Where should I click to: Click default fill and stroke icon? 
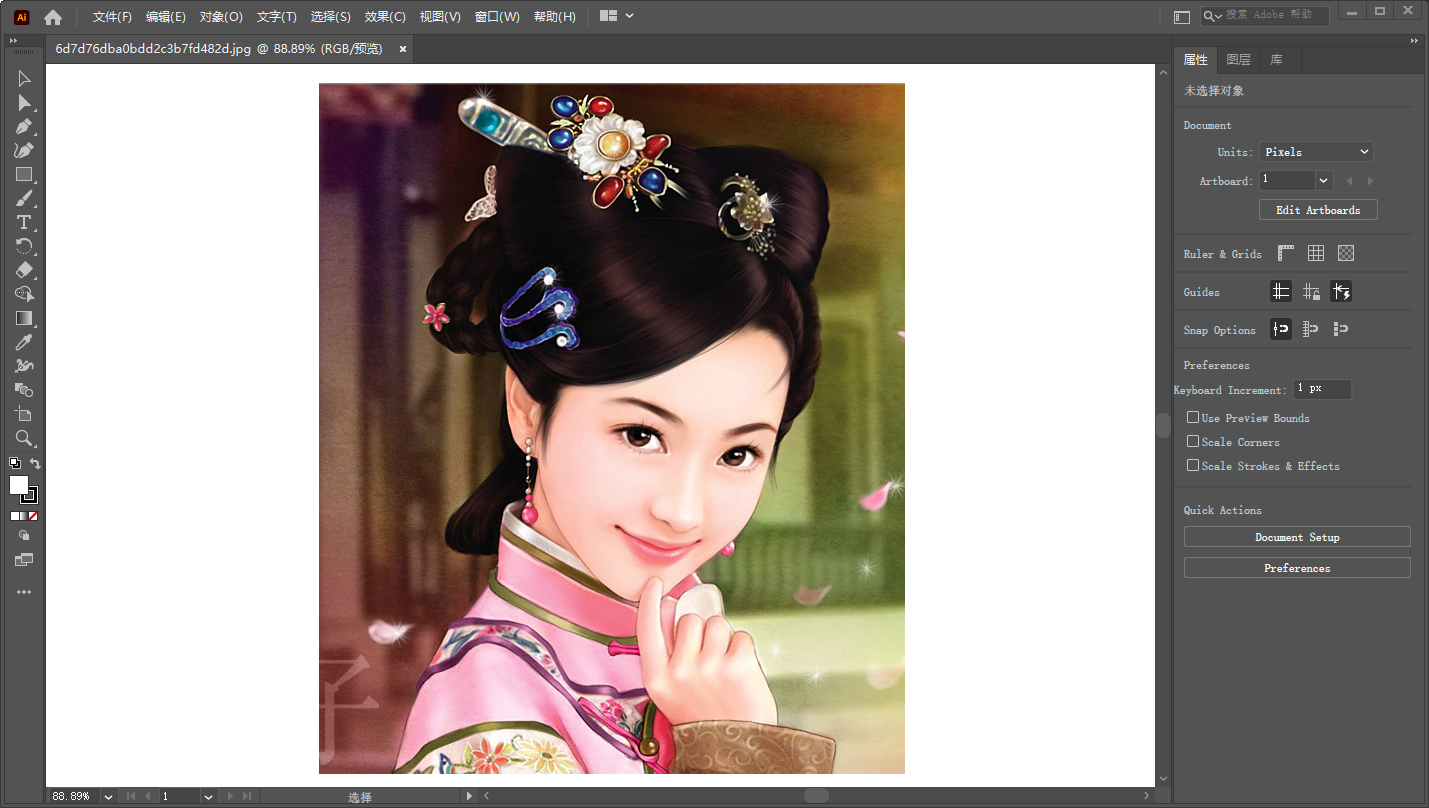(15, 463)
